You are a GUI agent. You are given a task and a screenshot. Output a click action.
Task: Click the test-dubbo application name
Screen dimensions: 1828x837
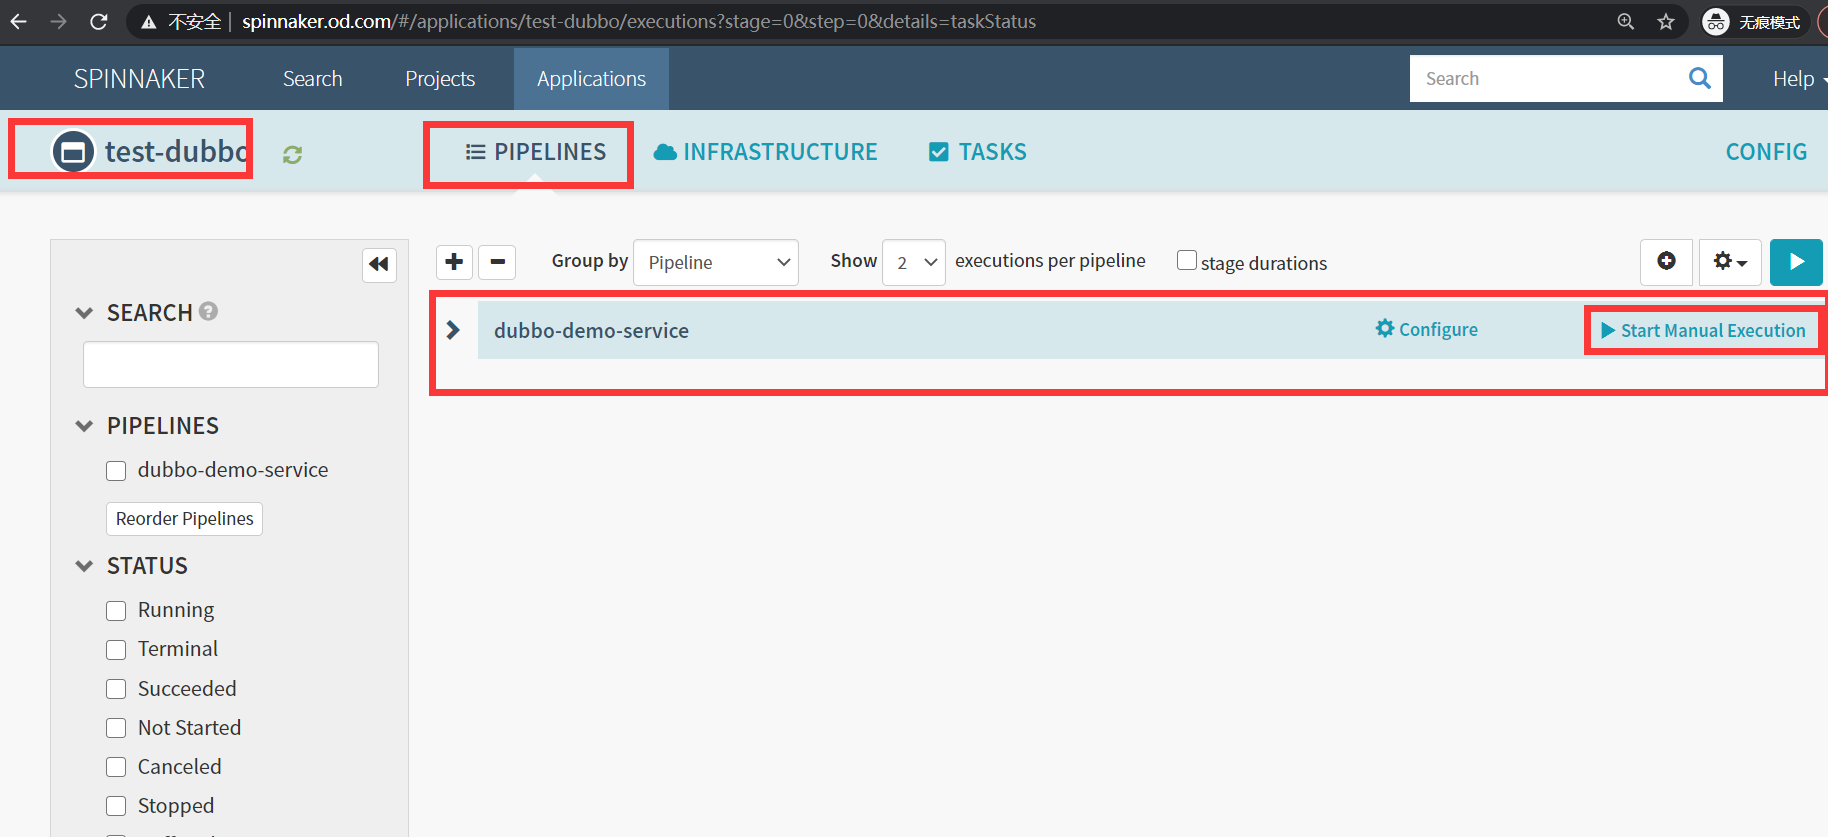coord(176,151)
